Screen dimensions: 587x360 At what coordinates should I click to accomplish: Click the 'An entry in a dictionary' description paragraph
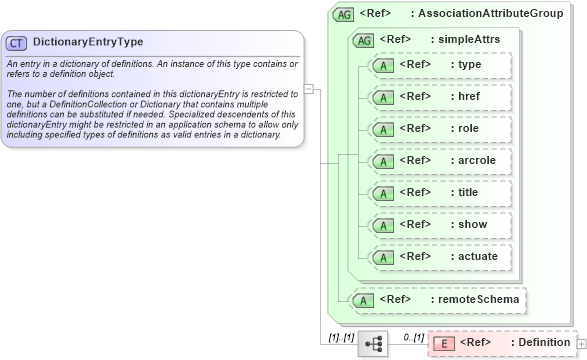[152, 69]
